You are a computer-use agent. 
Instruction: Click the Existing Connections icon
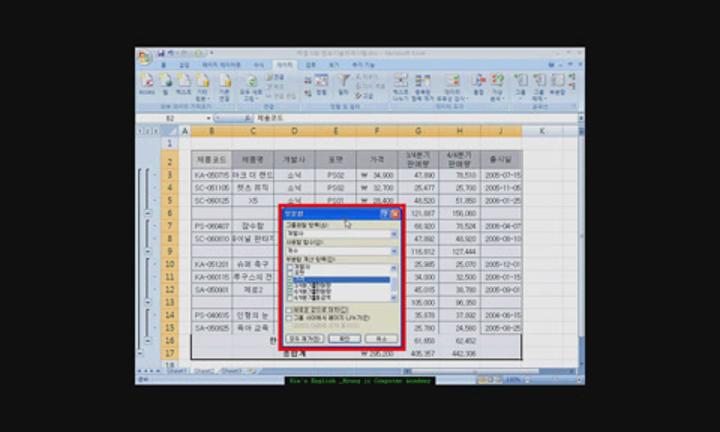point(225,87)
